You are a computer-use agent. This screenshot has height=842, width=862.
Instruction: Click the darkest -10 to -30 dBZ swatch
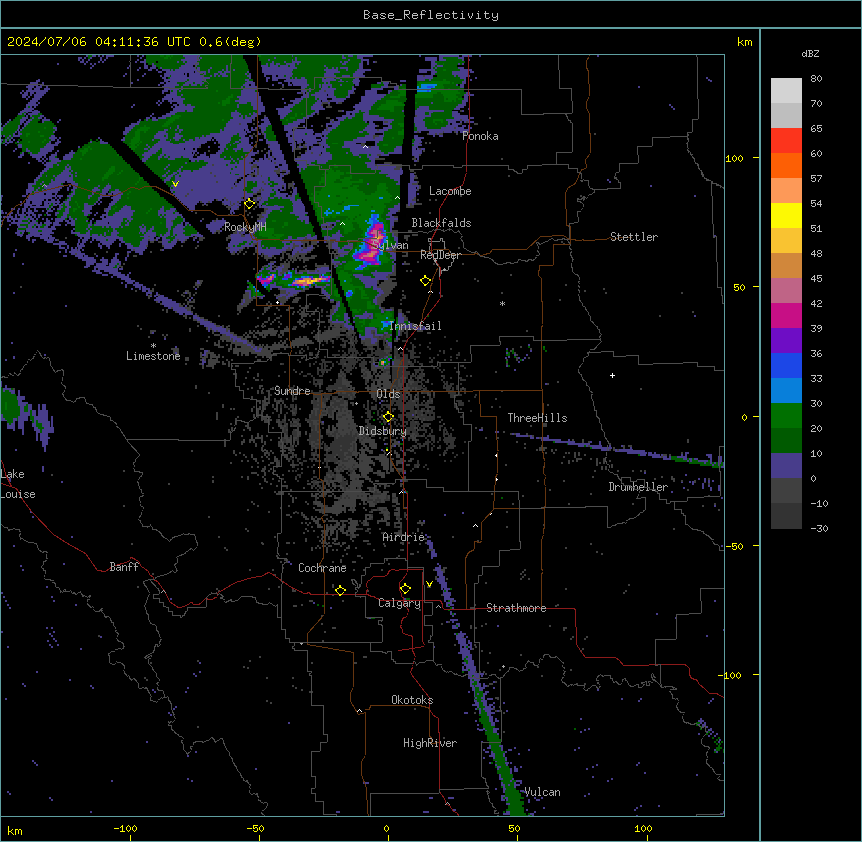point(786,516)
